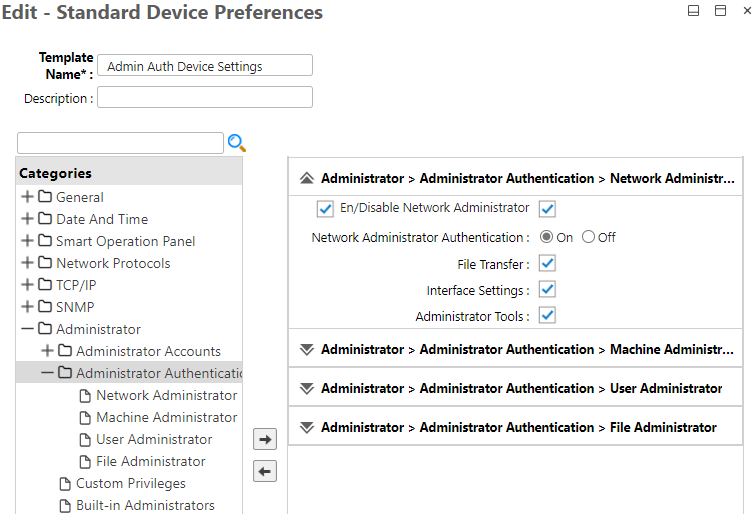Screen dimensions: 752x514
Task: Toggle the Interface Settings checkbox
Action: point(547,290)
